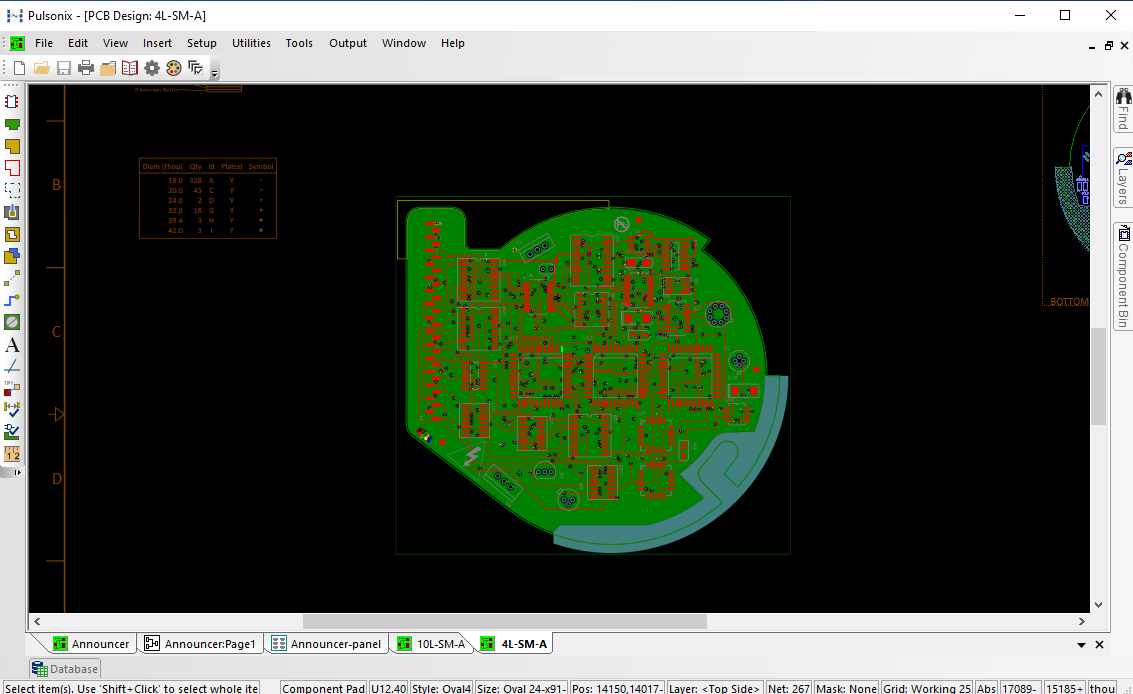Select the grey pad with blue pin tool
Screen dimensions: 1133x694
[12, 212]
